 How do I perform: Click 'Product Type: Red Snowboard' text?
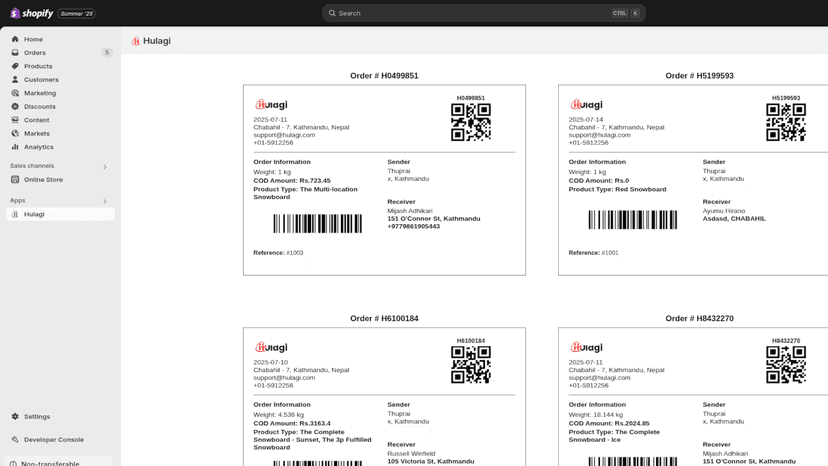click(617, 189)
